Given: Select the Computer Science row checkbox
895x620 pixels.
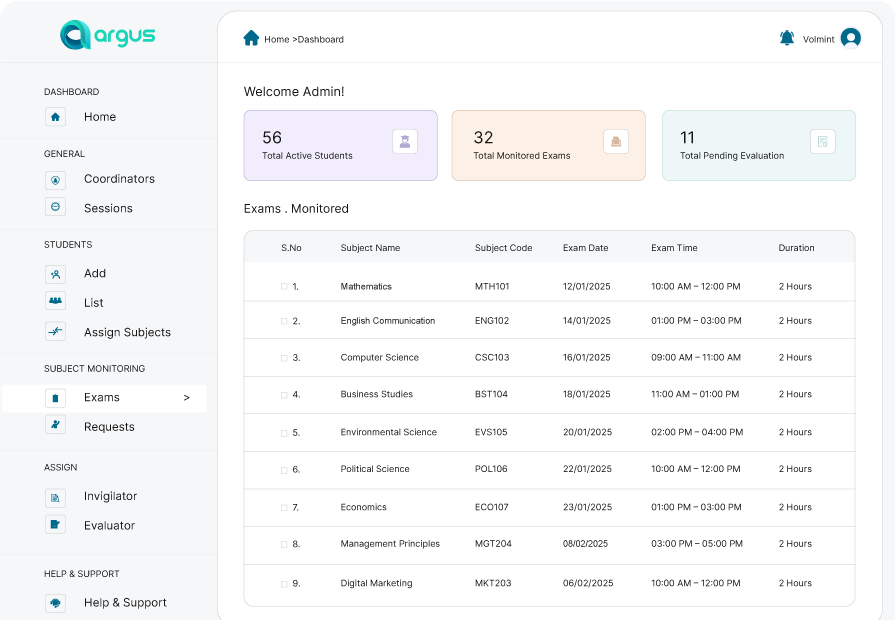Looking at the screenshot, I should point(284,358).
